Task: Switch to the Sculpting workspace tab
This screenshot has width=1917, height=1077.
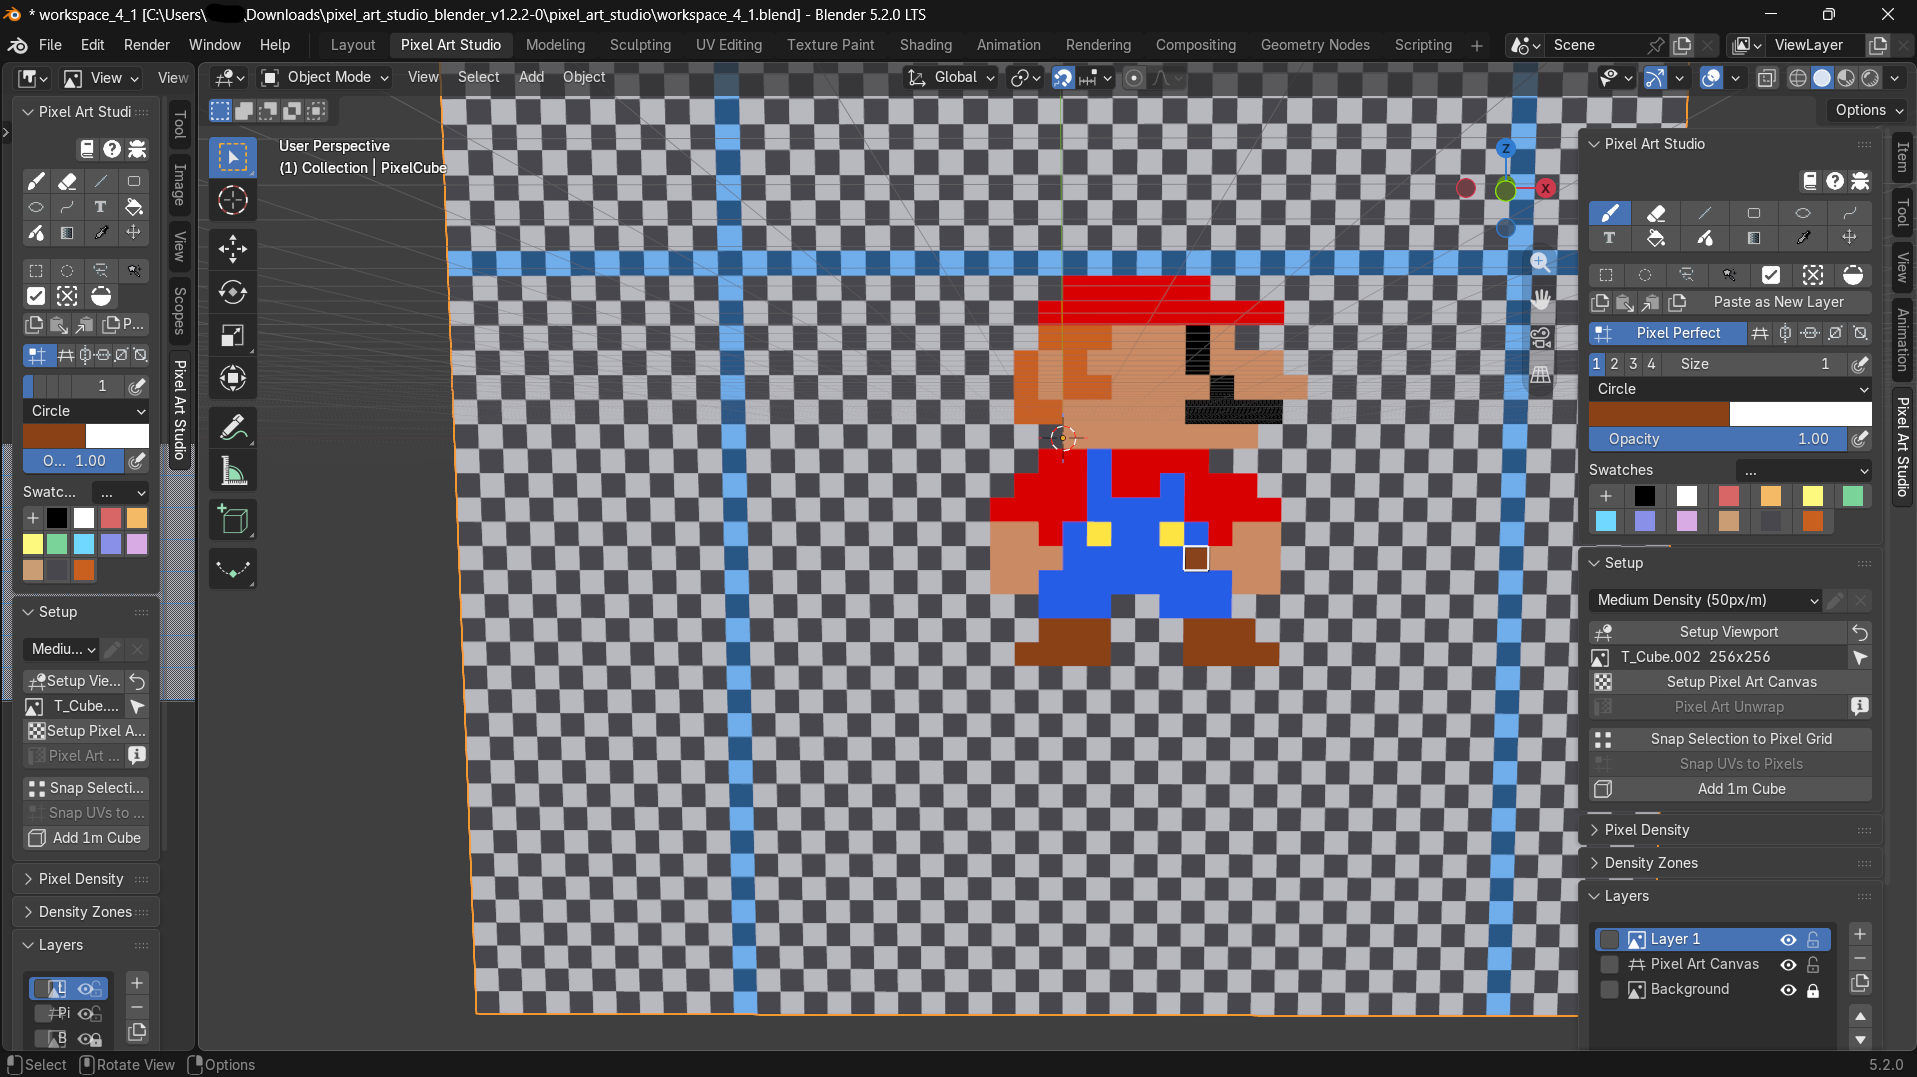Action: coord(640,45)
